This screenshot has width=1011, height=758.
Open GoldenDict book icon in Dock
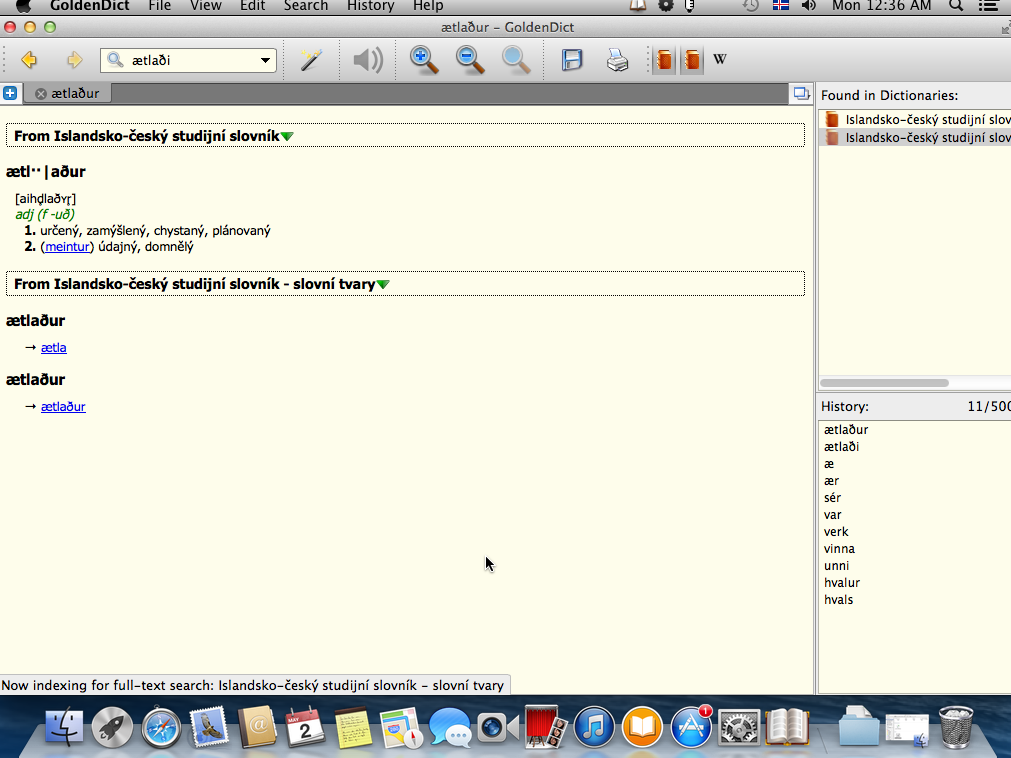coord(787,727)
